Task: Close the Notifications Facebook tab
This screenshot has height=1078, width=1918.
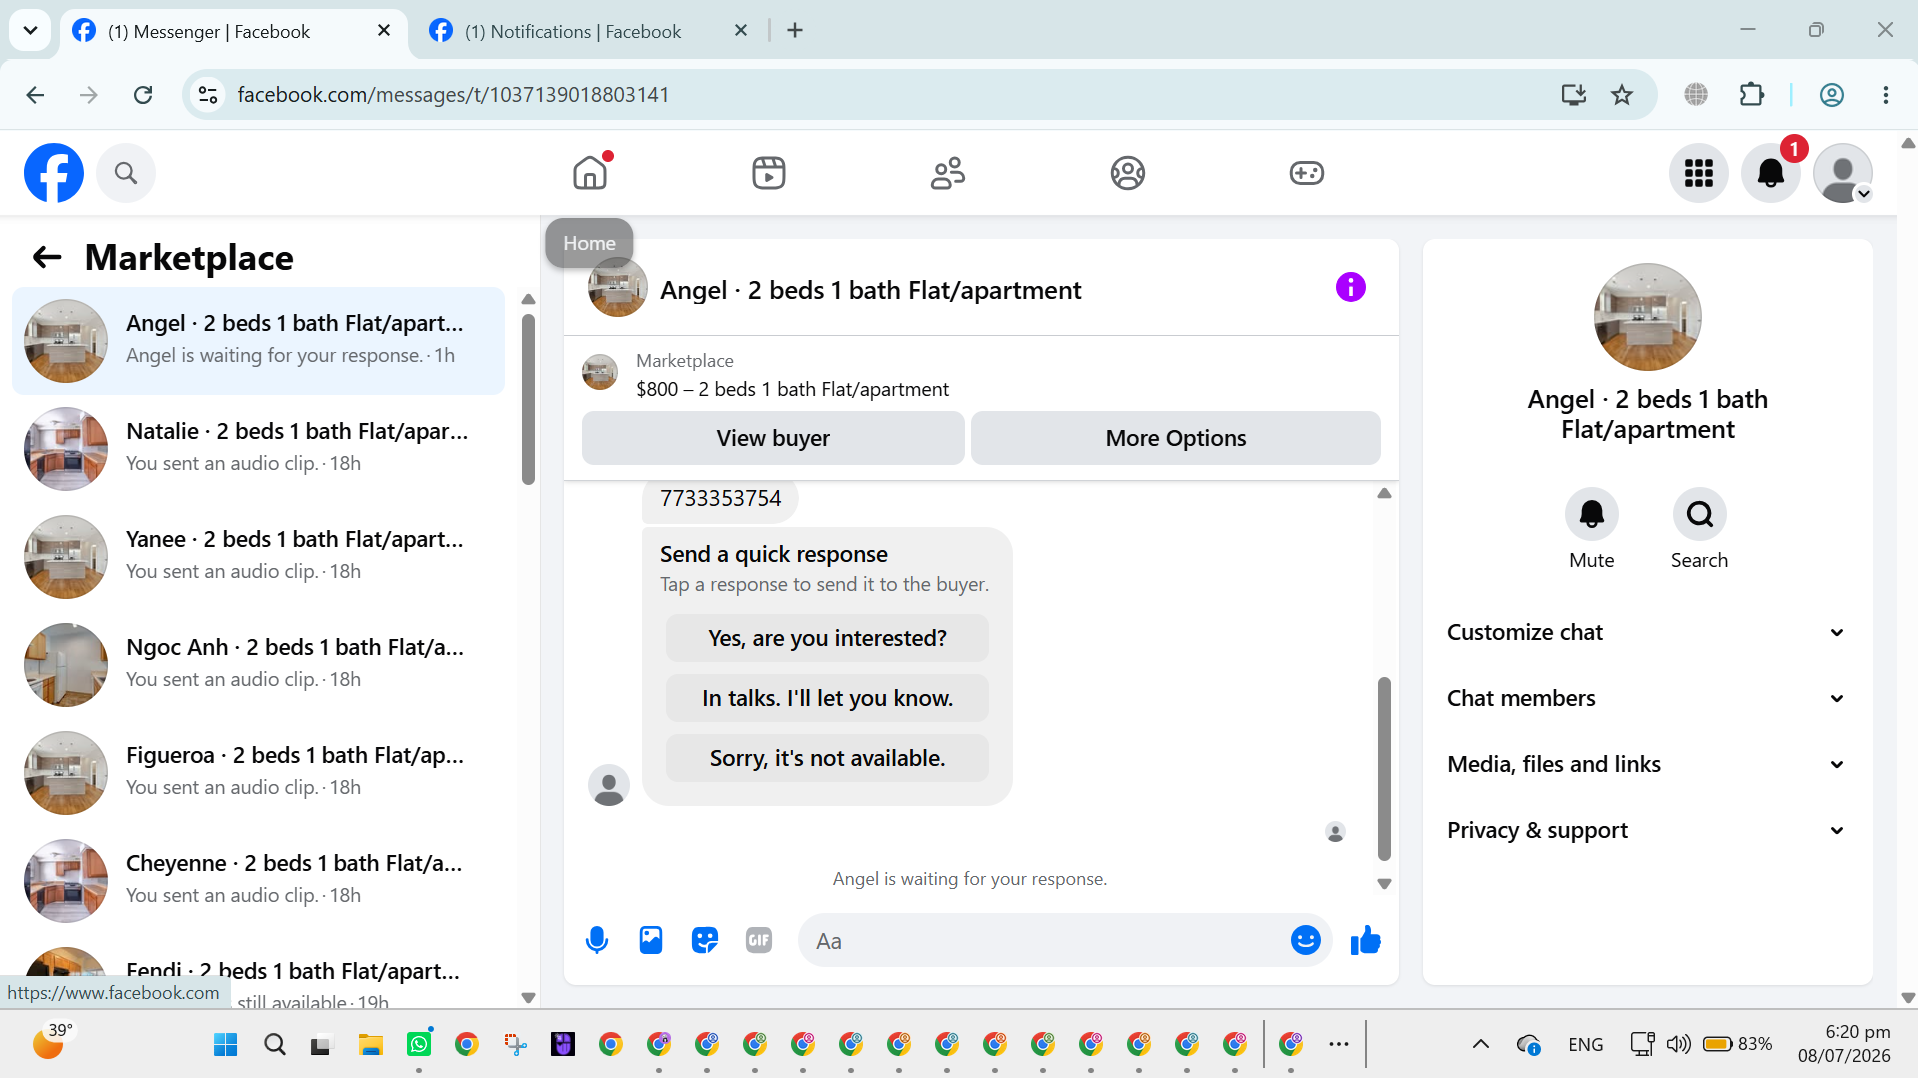Action: (x=741, y=31)
